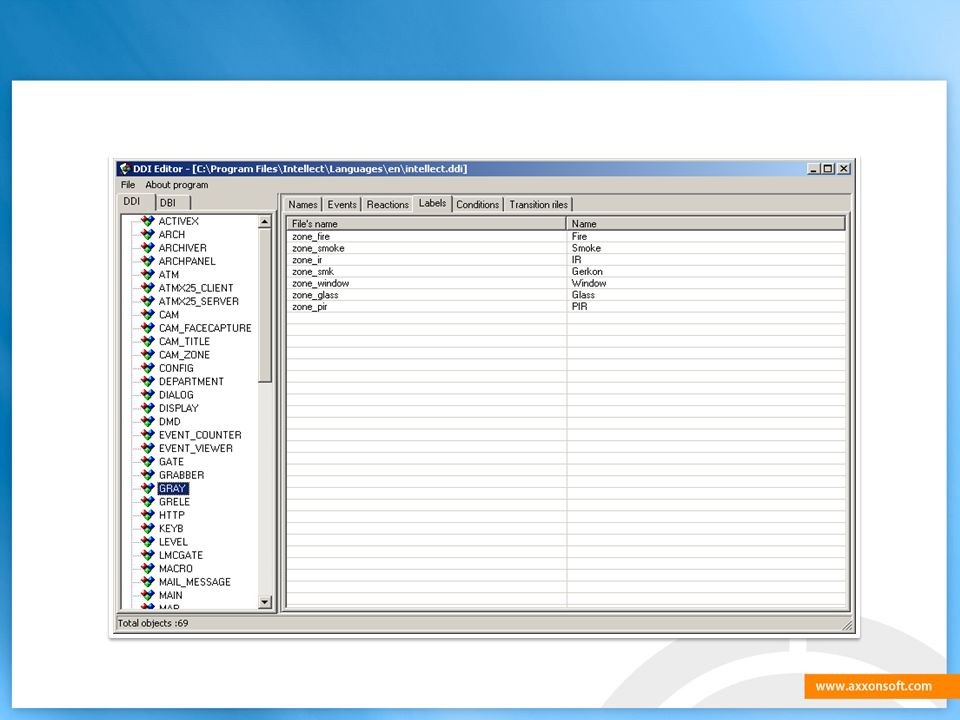960x720 pixels.
Task: Click the tree scrollbar up arrow
Action: 265,222
